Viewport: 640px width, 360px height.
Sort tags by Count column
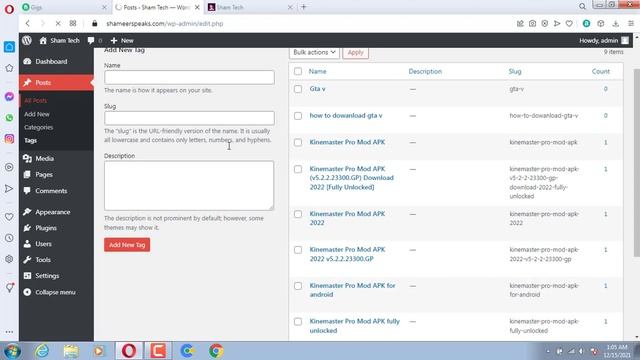coord(601,71)
